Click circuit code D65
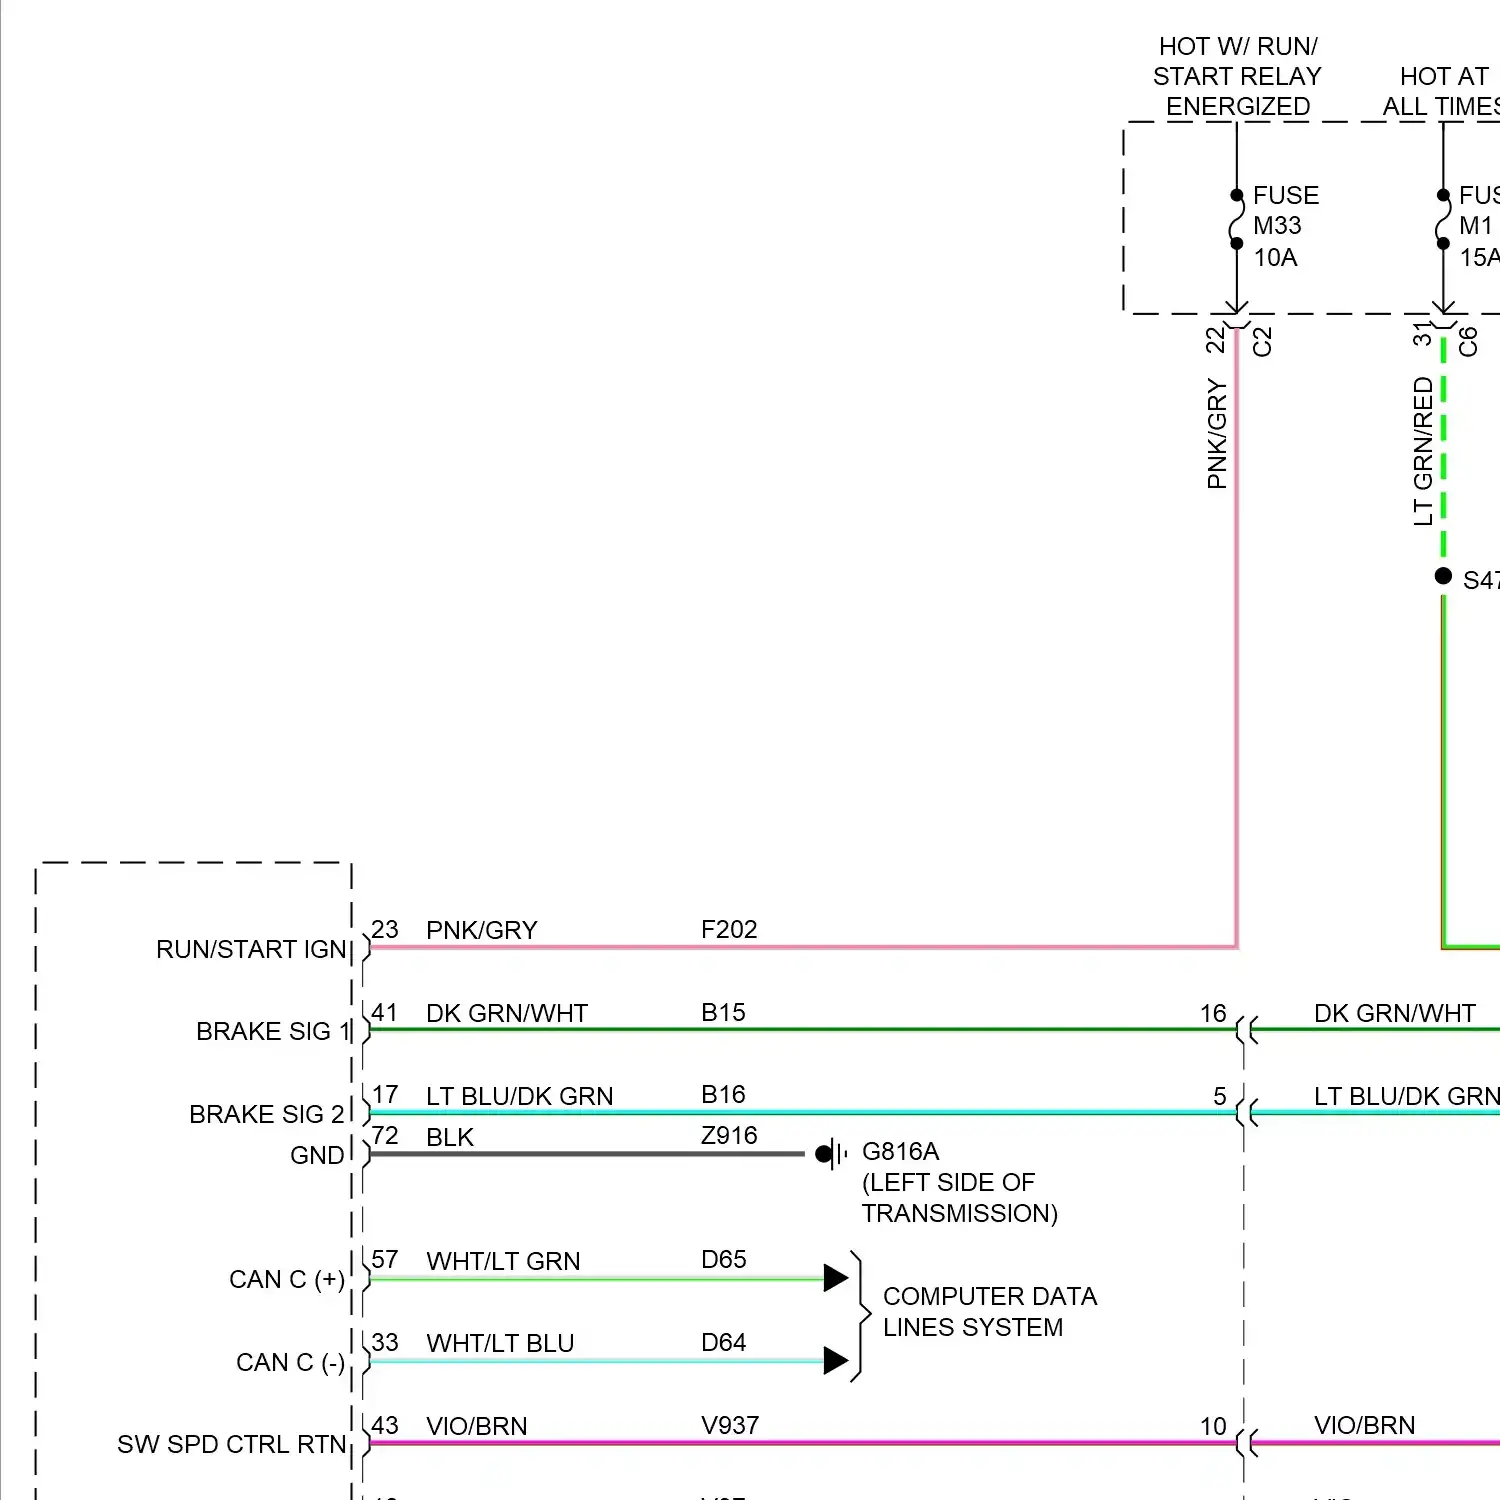 click(724, 1259)
